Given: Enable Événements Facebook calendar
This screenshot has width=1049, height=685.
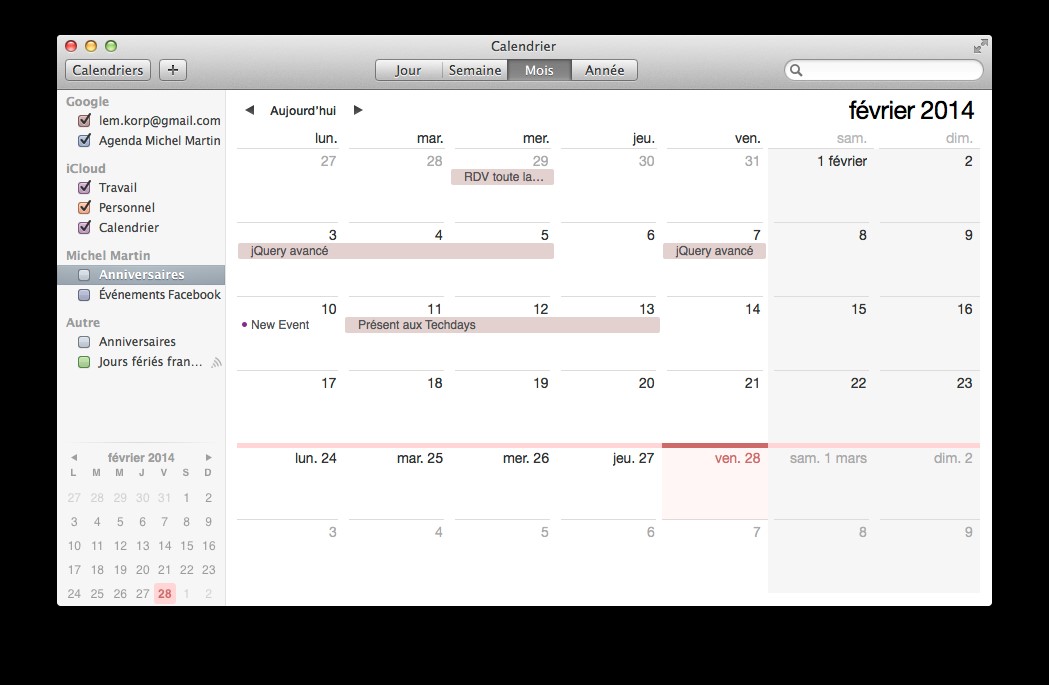Looking at the screenshot, I should pos(84,295).
